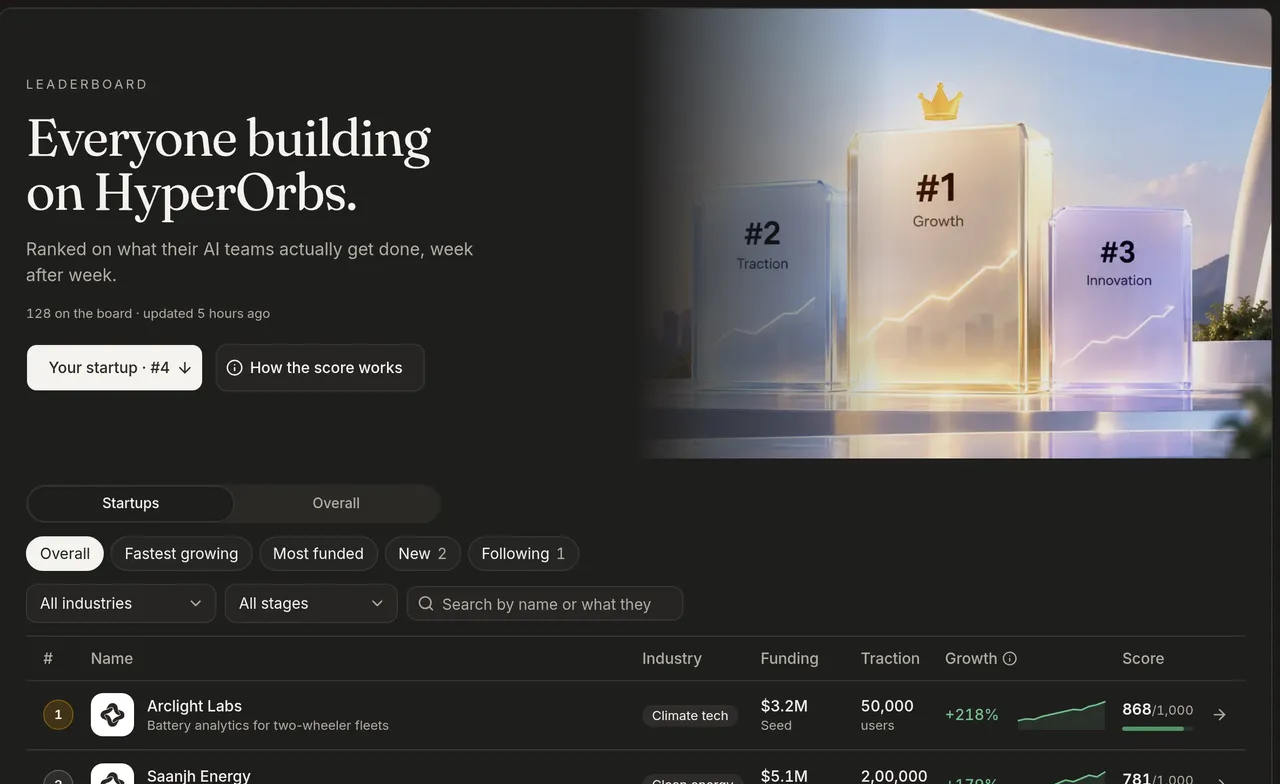Click "Battery analytics for two-wheeler fleets" description

tap(268, 725)
